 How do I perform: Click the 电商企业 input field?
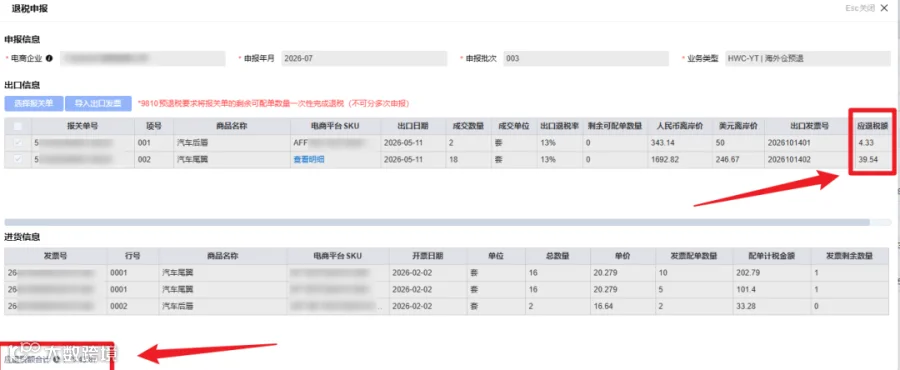pyautogui.click(x=143, y=59)
